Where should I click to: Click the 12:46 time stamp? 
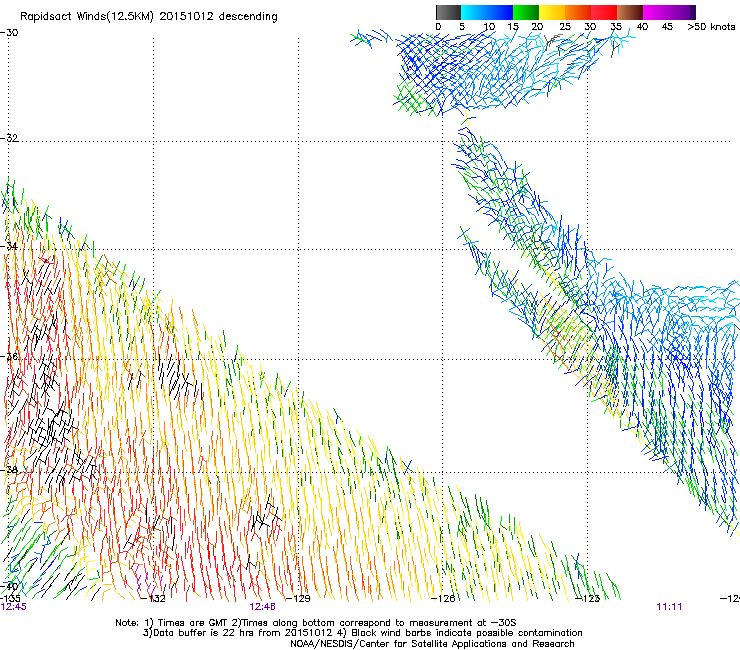[x=262, y=607]
